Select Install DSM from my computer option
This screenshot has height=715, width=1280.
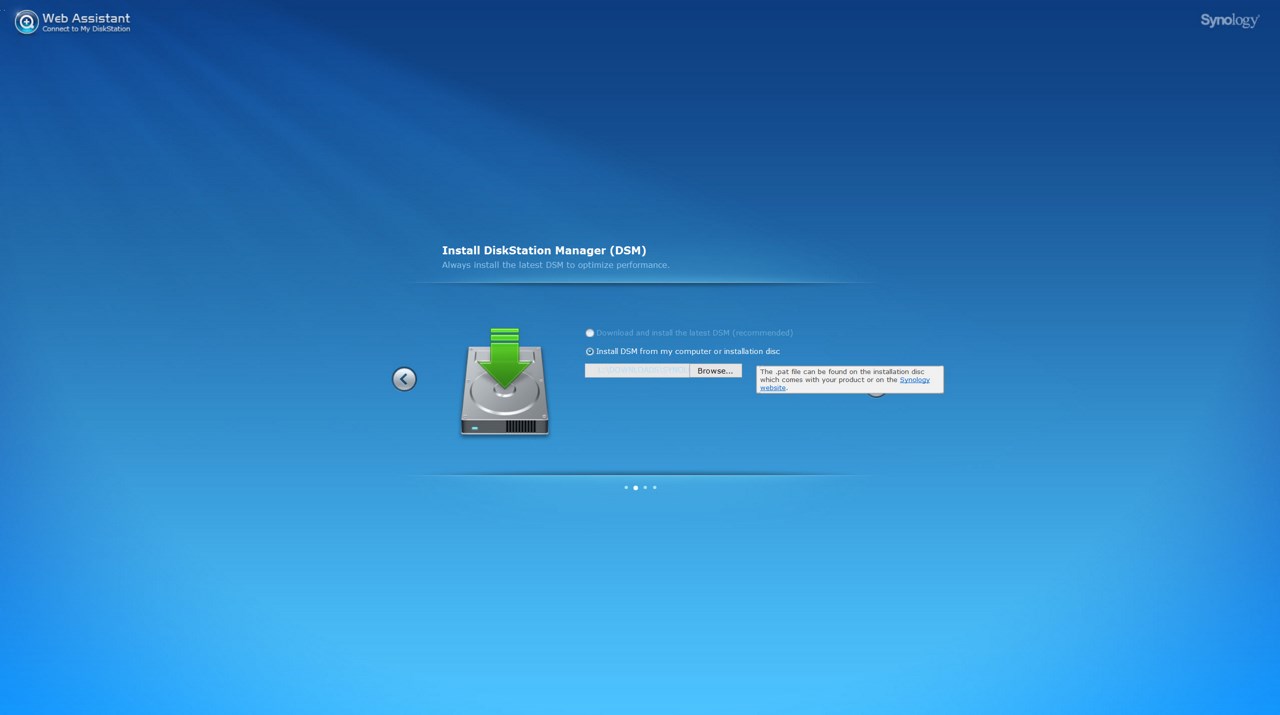coord(590,352)
